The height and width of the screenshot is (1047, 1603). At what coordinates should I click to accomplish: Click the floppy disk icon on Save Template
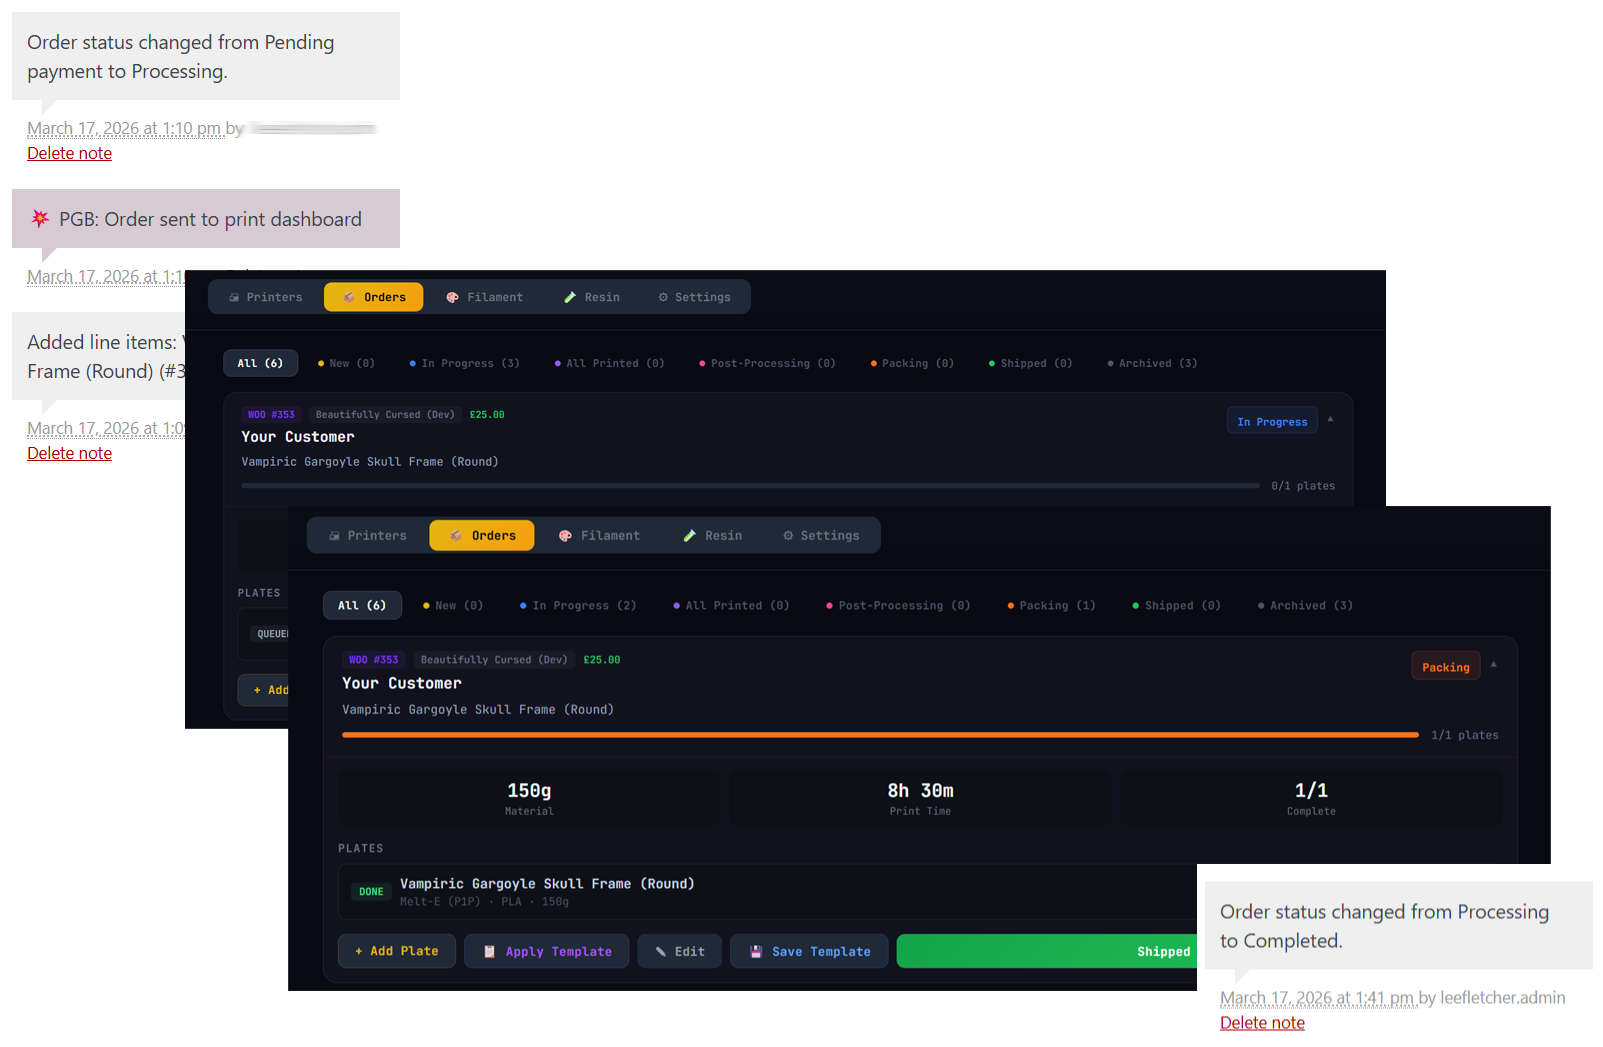(756, 951)
